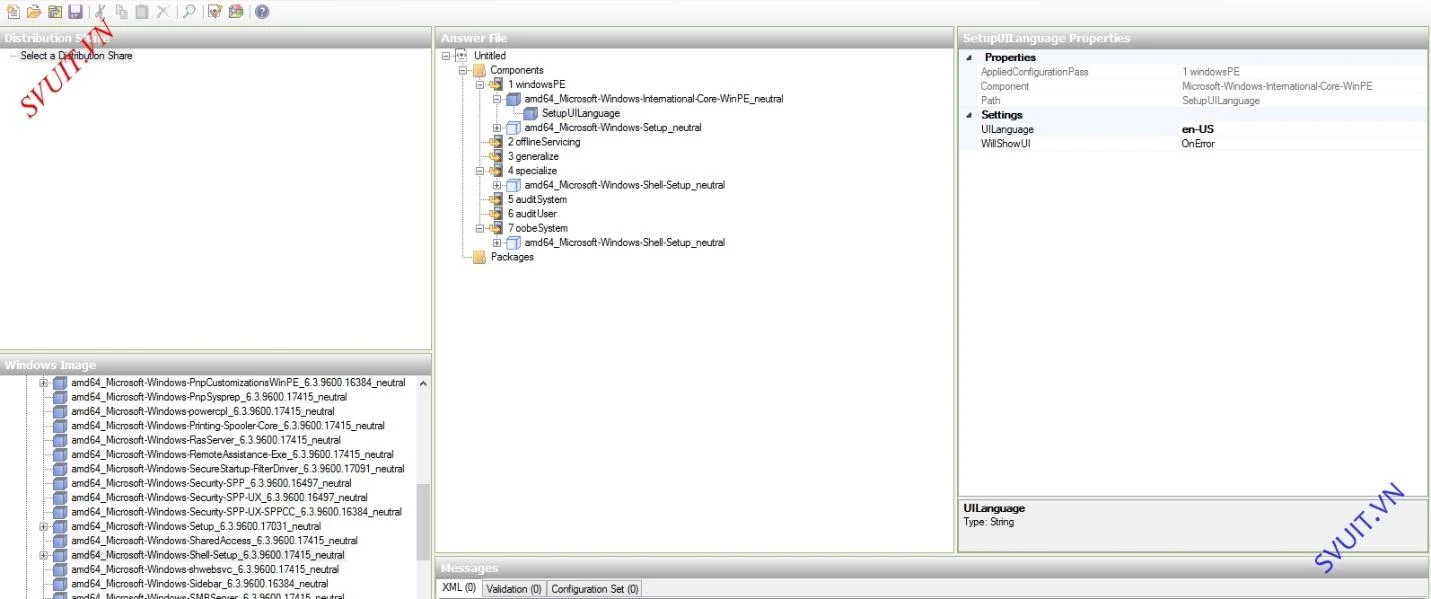Screen dimensions: 1431x599
Task: Select the shwebsvc_6.3.9600.17415 component
Action: [x=205, y=569]
